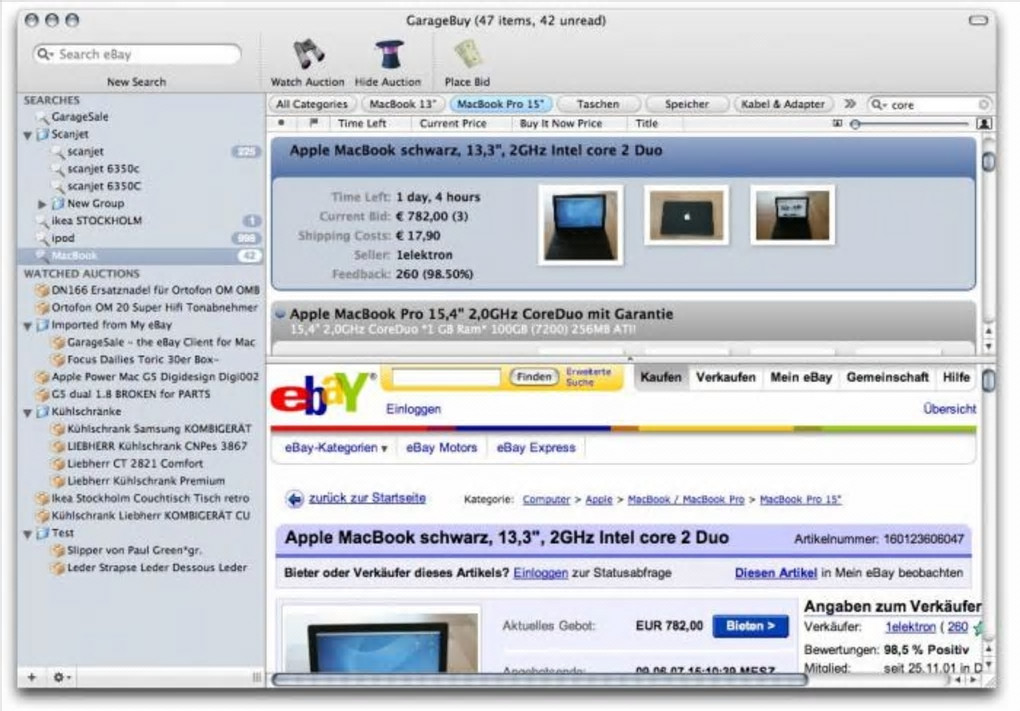Collapse the MacBook Pro 15,4" auction disclosure
The height and width of the screenshot is (711, 1020).
click(280, 314)
